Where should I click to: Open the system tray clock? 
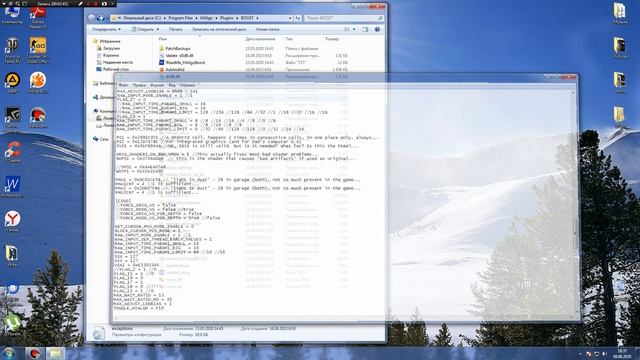622,353
